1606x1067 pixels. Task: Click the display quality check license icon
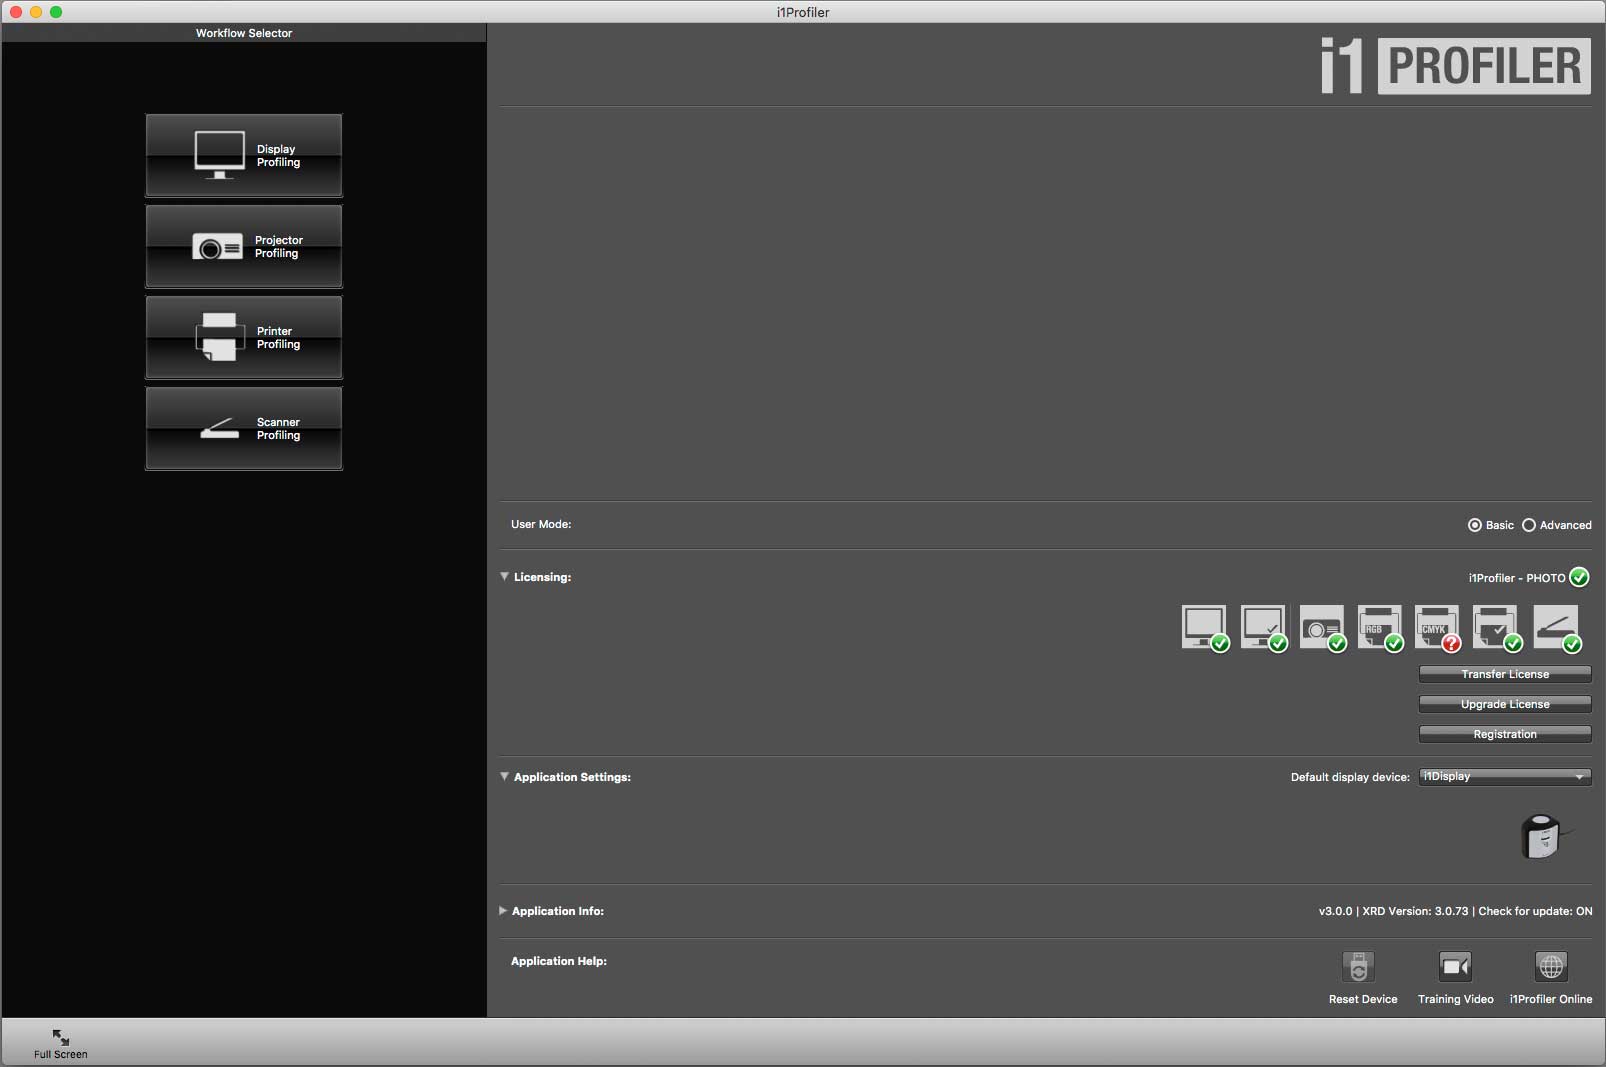1264,628
